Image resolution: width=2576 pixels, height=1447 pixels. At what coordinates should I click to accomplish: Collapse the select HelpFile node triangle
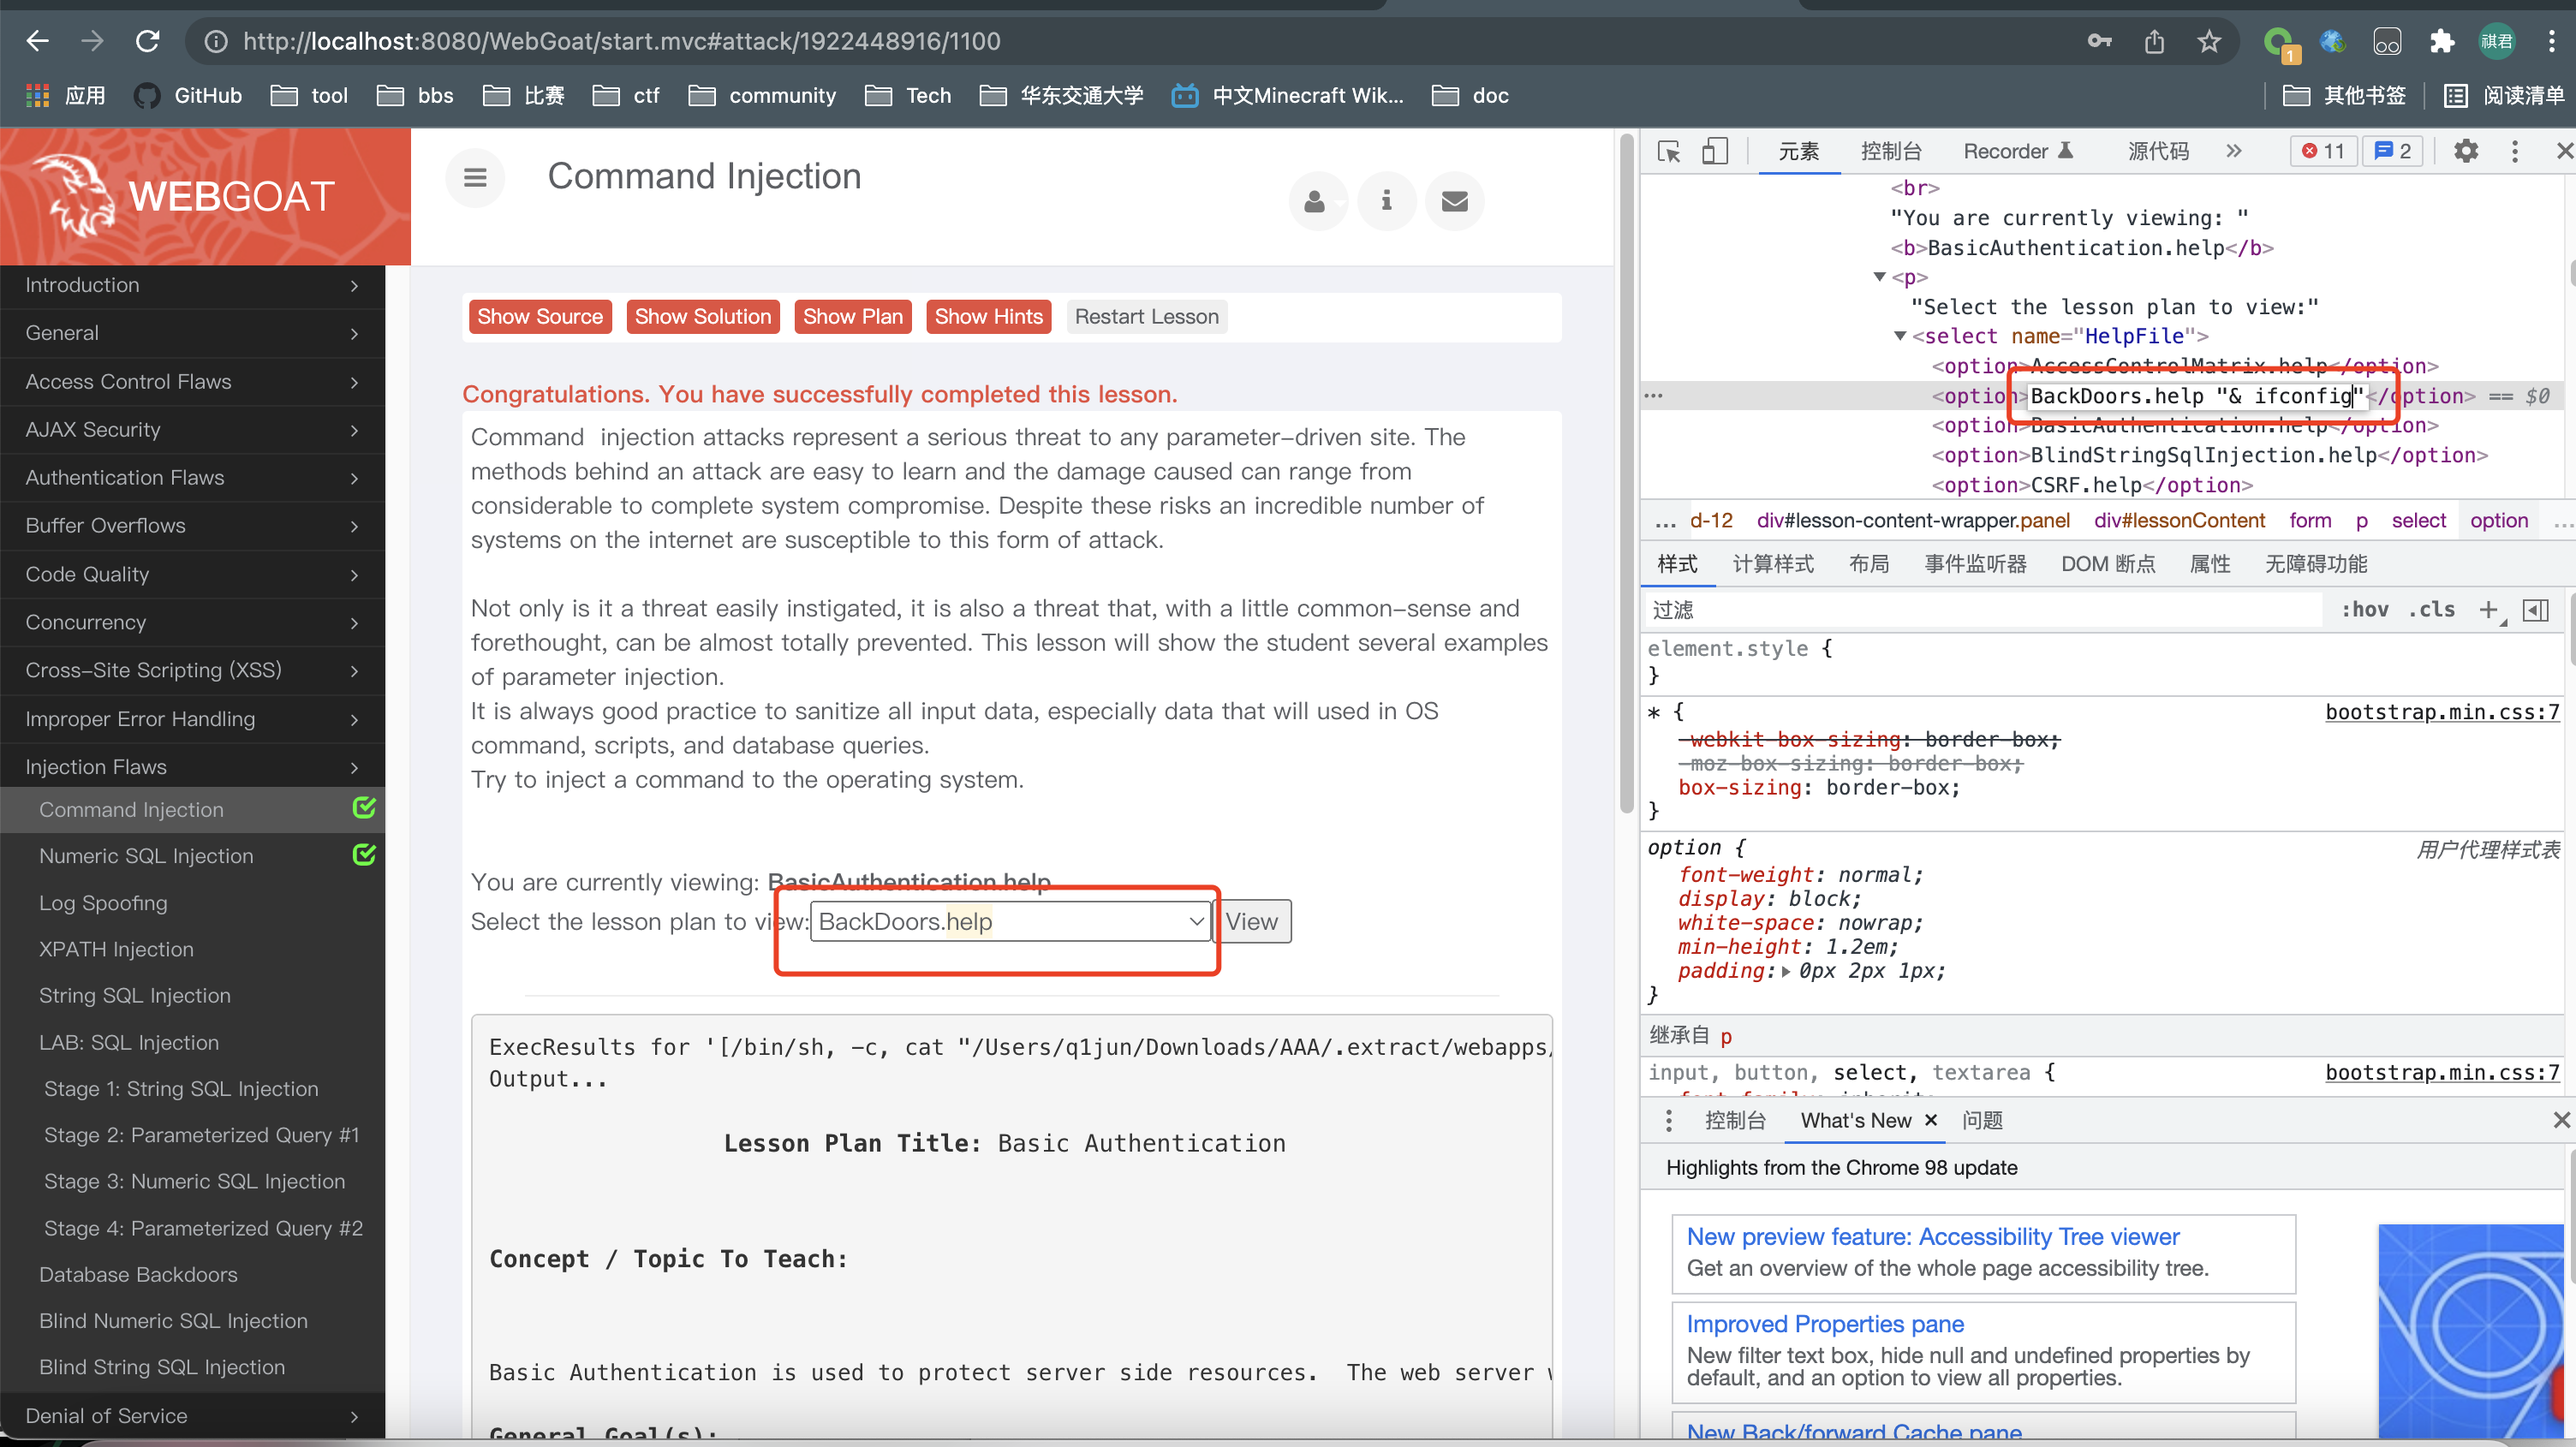[1900, 336]
